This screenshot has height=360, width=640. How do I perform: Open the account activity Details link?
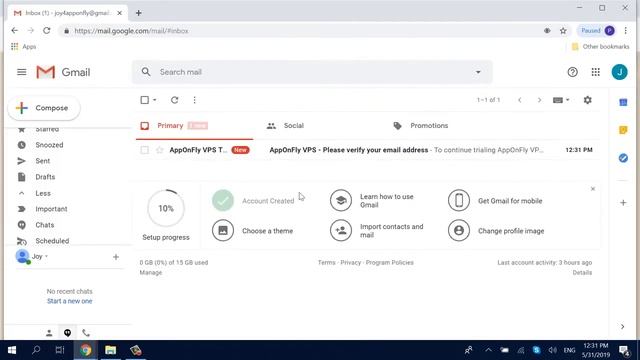pos(582,273)
